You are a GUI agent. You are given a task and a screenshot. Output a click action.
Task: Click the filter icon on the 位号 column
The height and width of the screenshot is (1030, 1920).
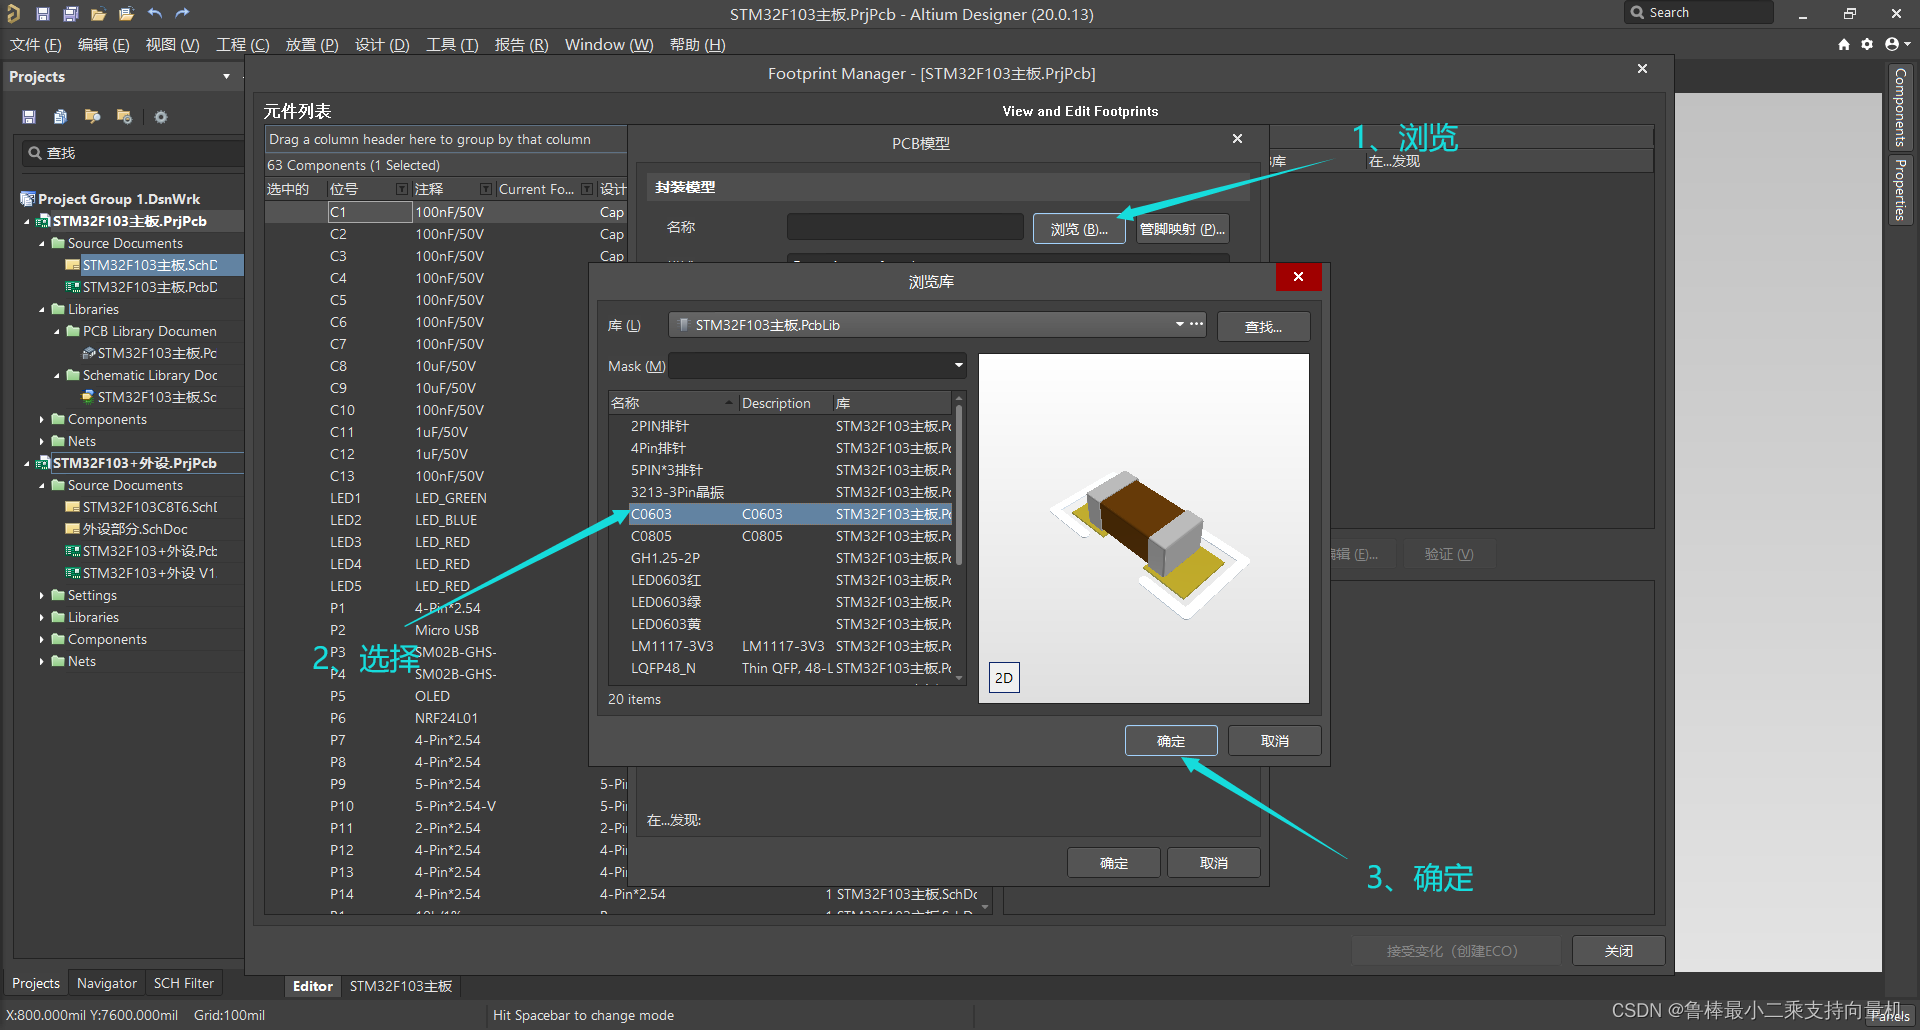402,189
